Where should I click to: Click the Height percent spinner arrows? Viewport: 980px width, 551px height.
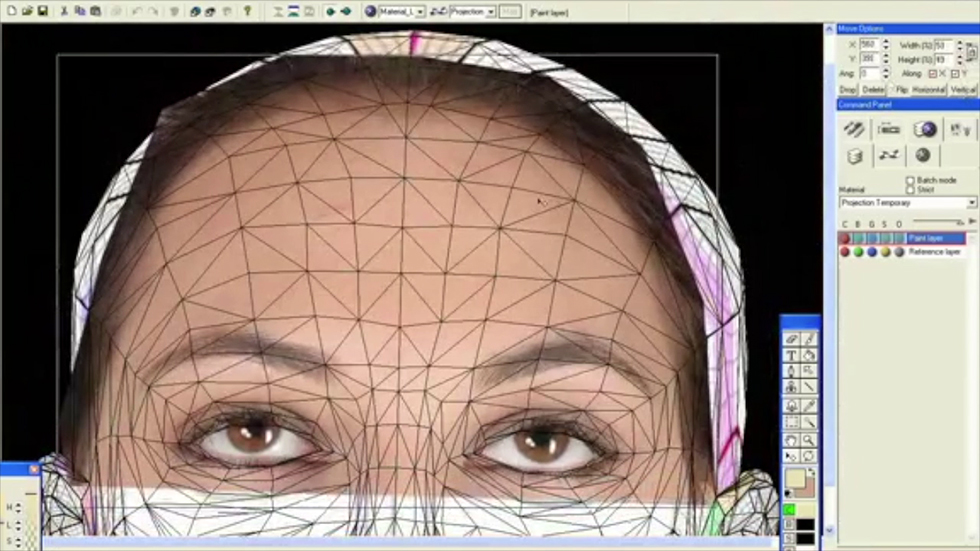[x=959, y=59]
